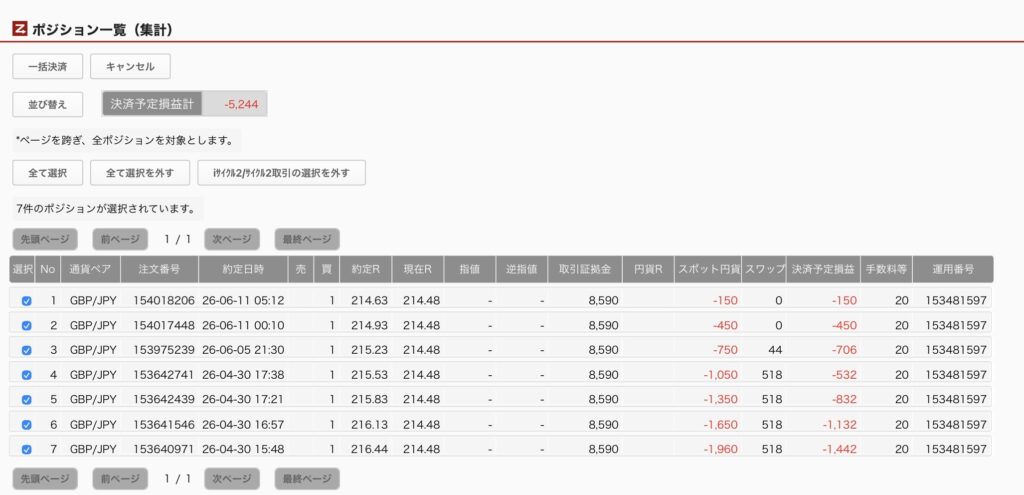
Task: Click the top 先頭ページ button
Action: (x=45, y=240)
